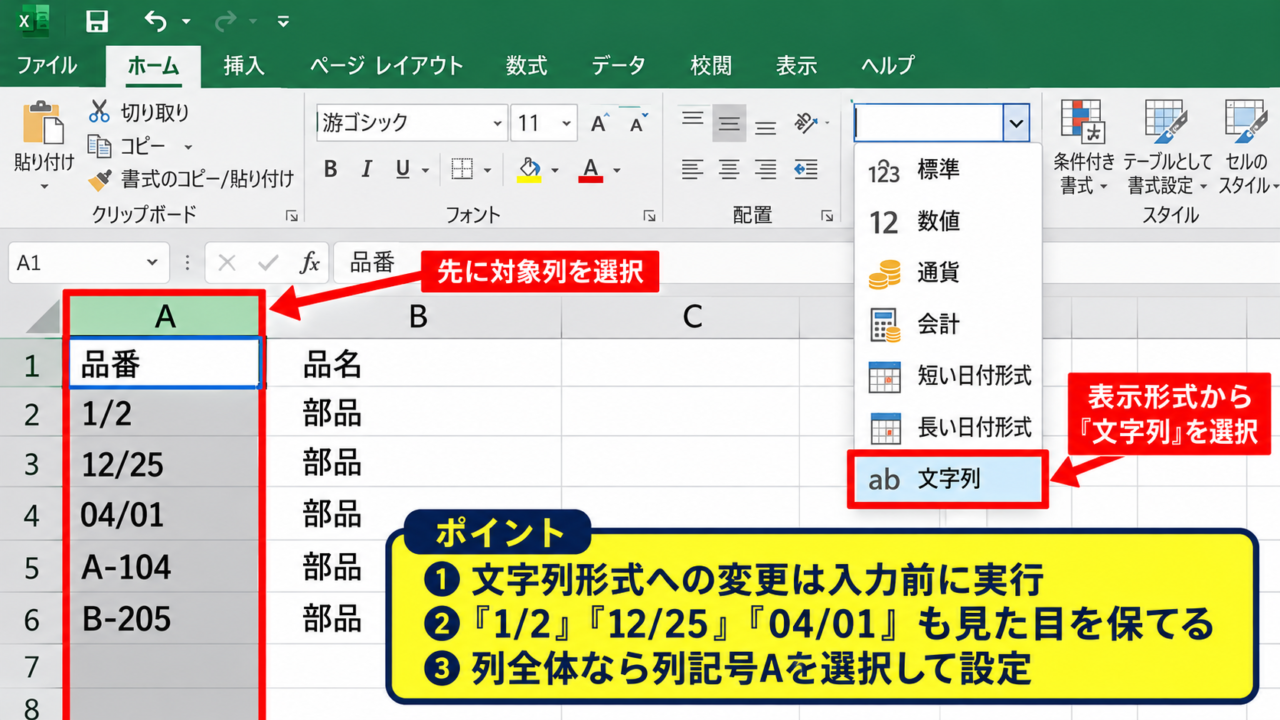
Task: Select top align icon
Action: coord(692,118)
